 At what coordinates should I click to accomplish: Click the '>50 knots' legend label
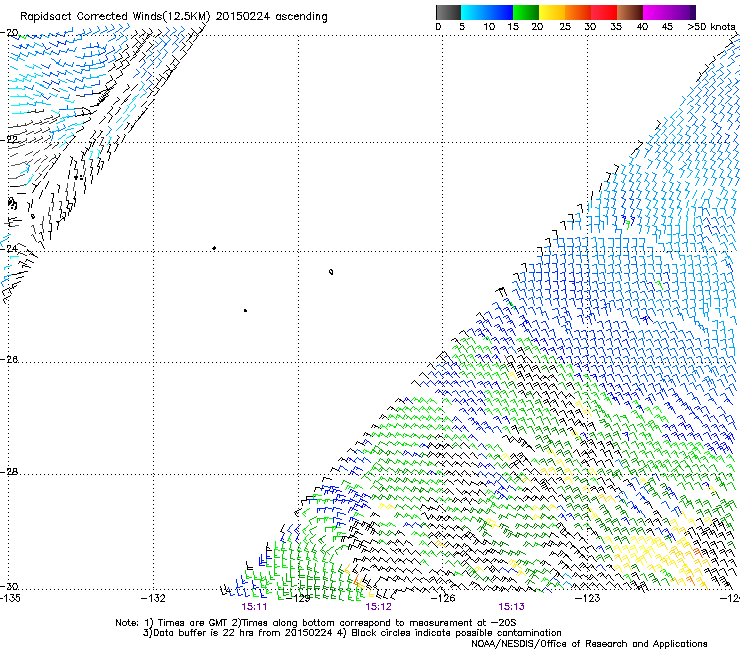tap(711, 27)
